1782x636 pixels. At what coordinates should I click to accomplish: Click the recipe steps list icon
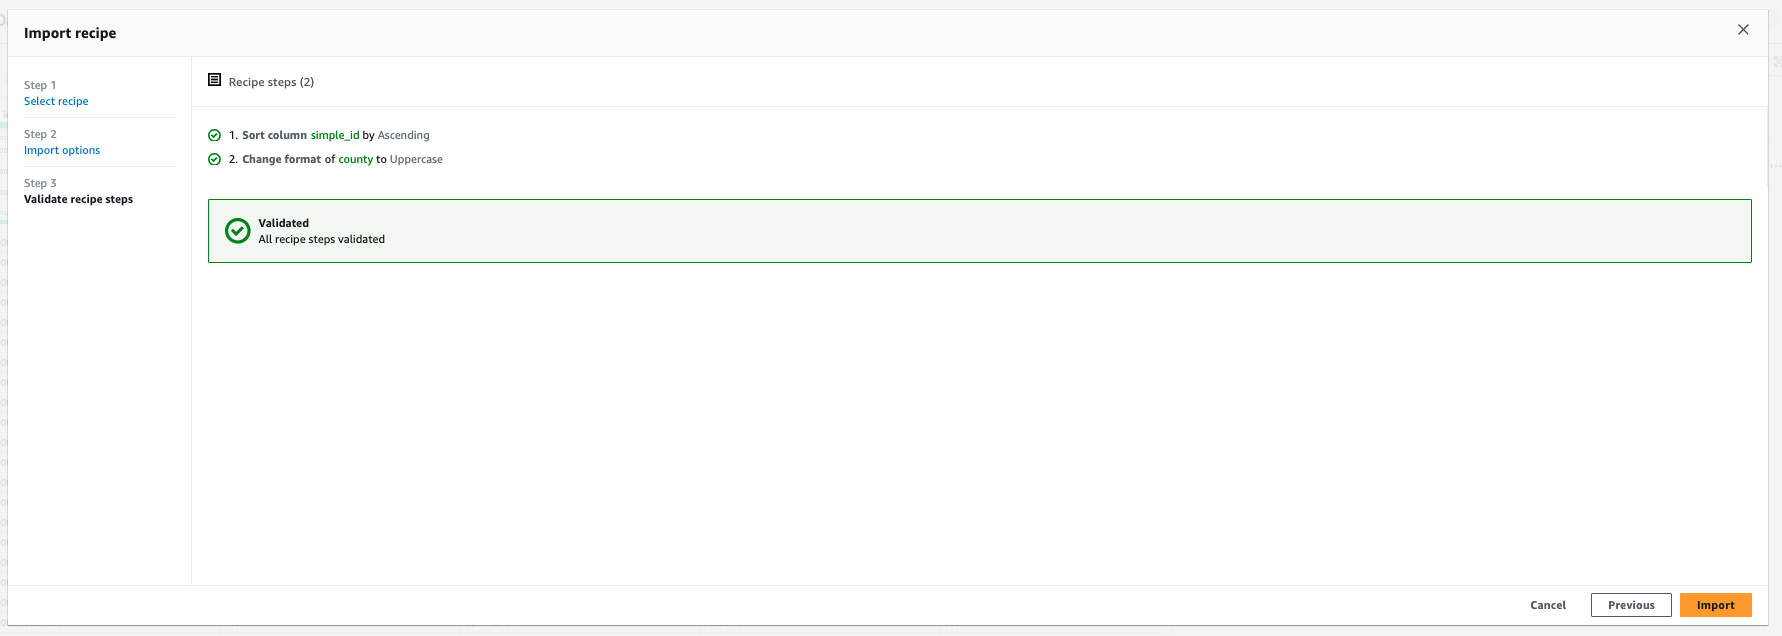tap(214, 79)
